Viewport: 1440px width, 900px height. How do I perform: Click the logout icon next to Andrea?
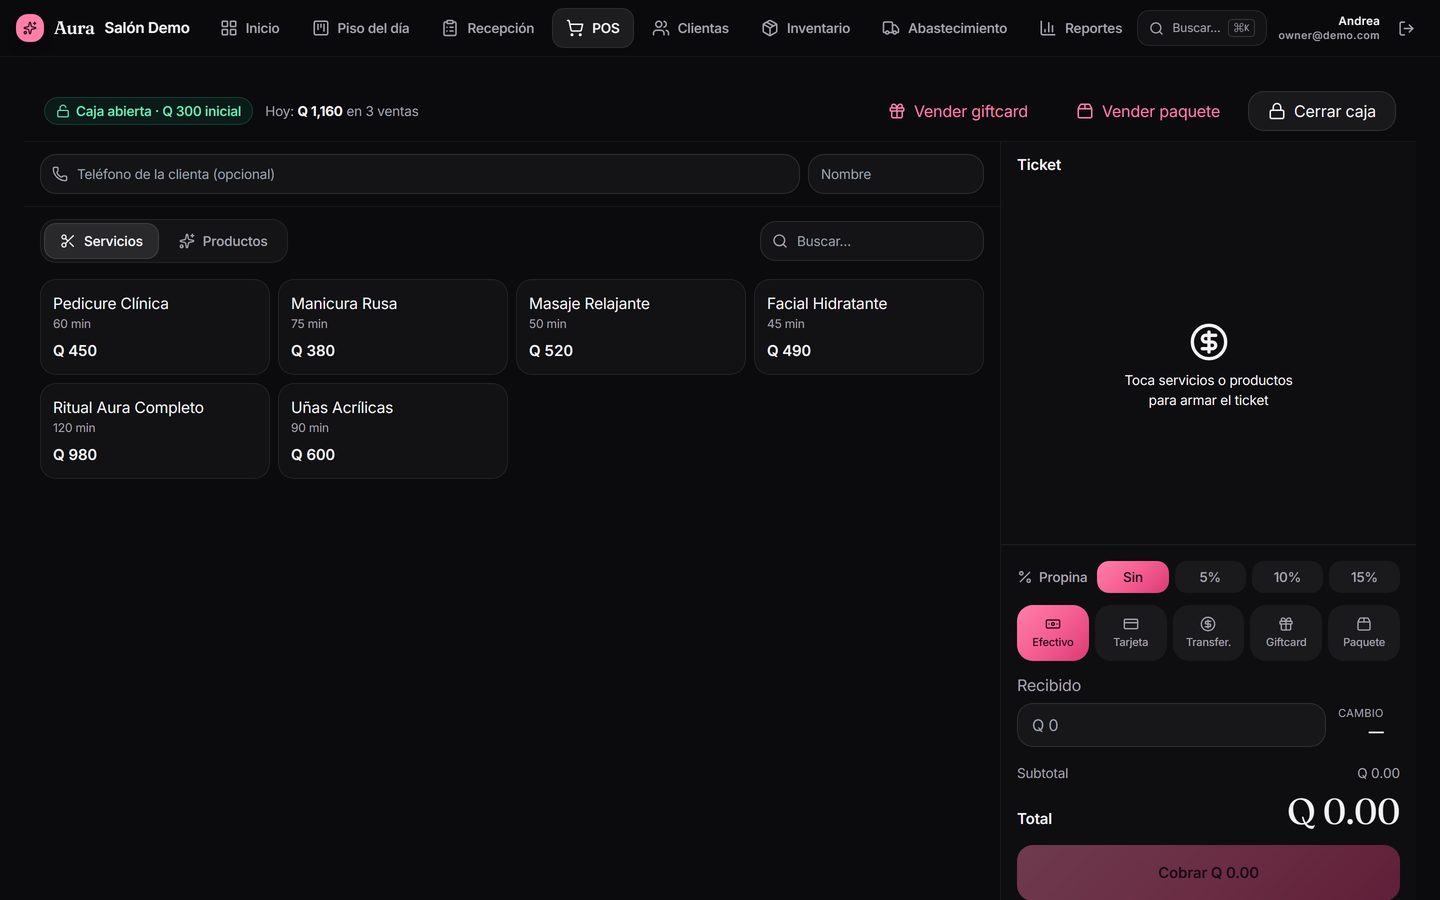[1406, 28]
